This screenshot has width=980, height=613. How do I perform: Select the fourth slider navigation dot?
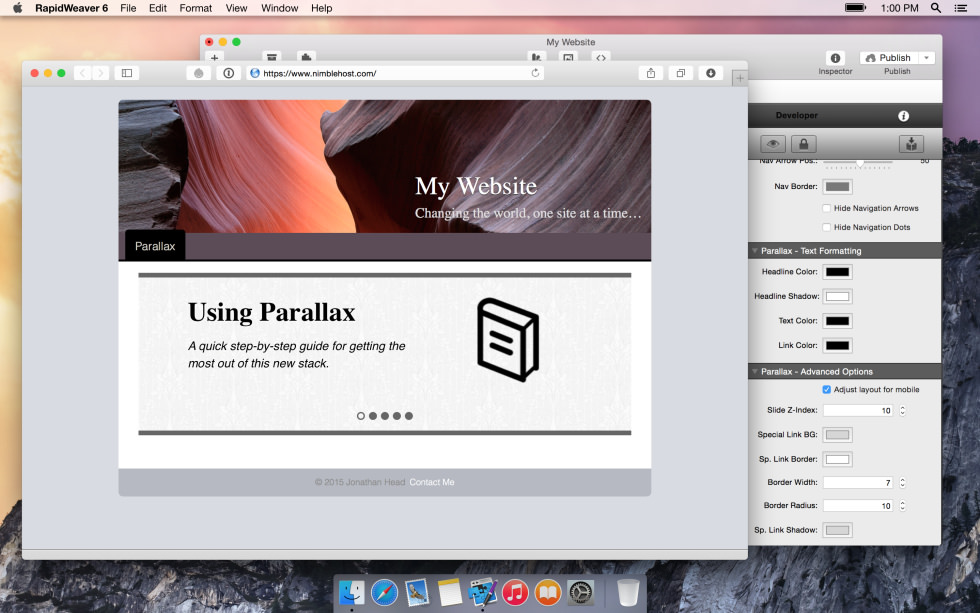(396, 416)
